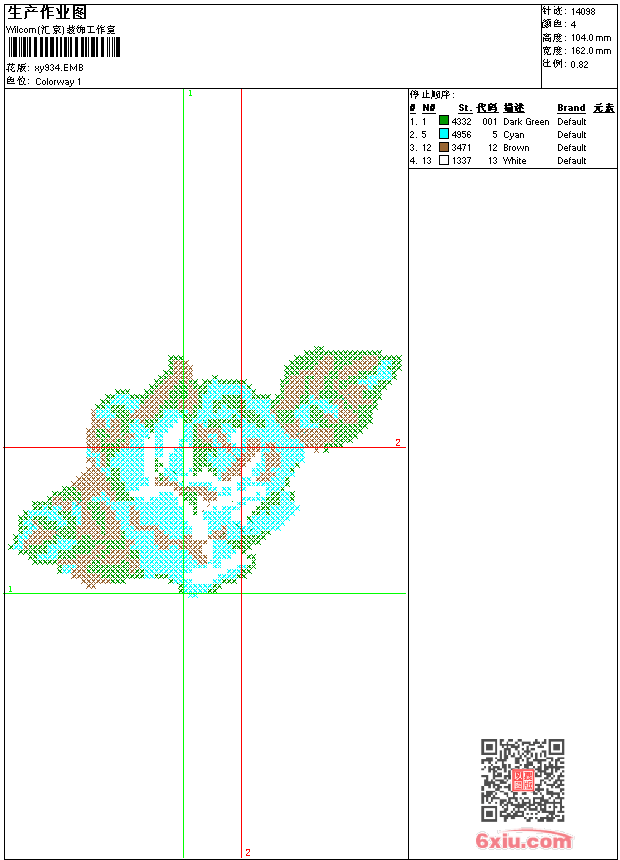Click the QR code image
620x860 pixels.
coord(522,780)
